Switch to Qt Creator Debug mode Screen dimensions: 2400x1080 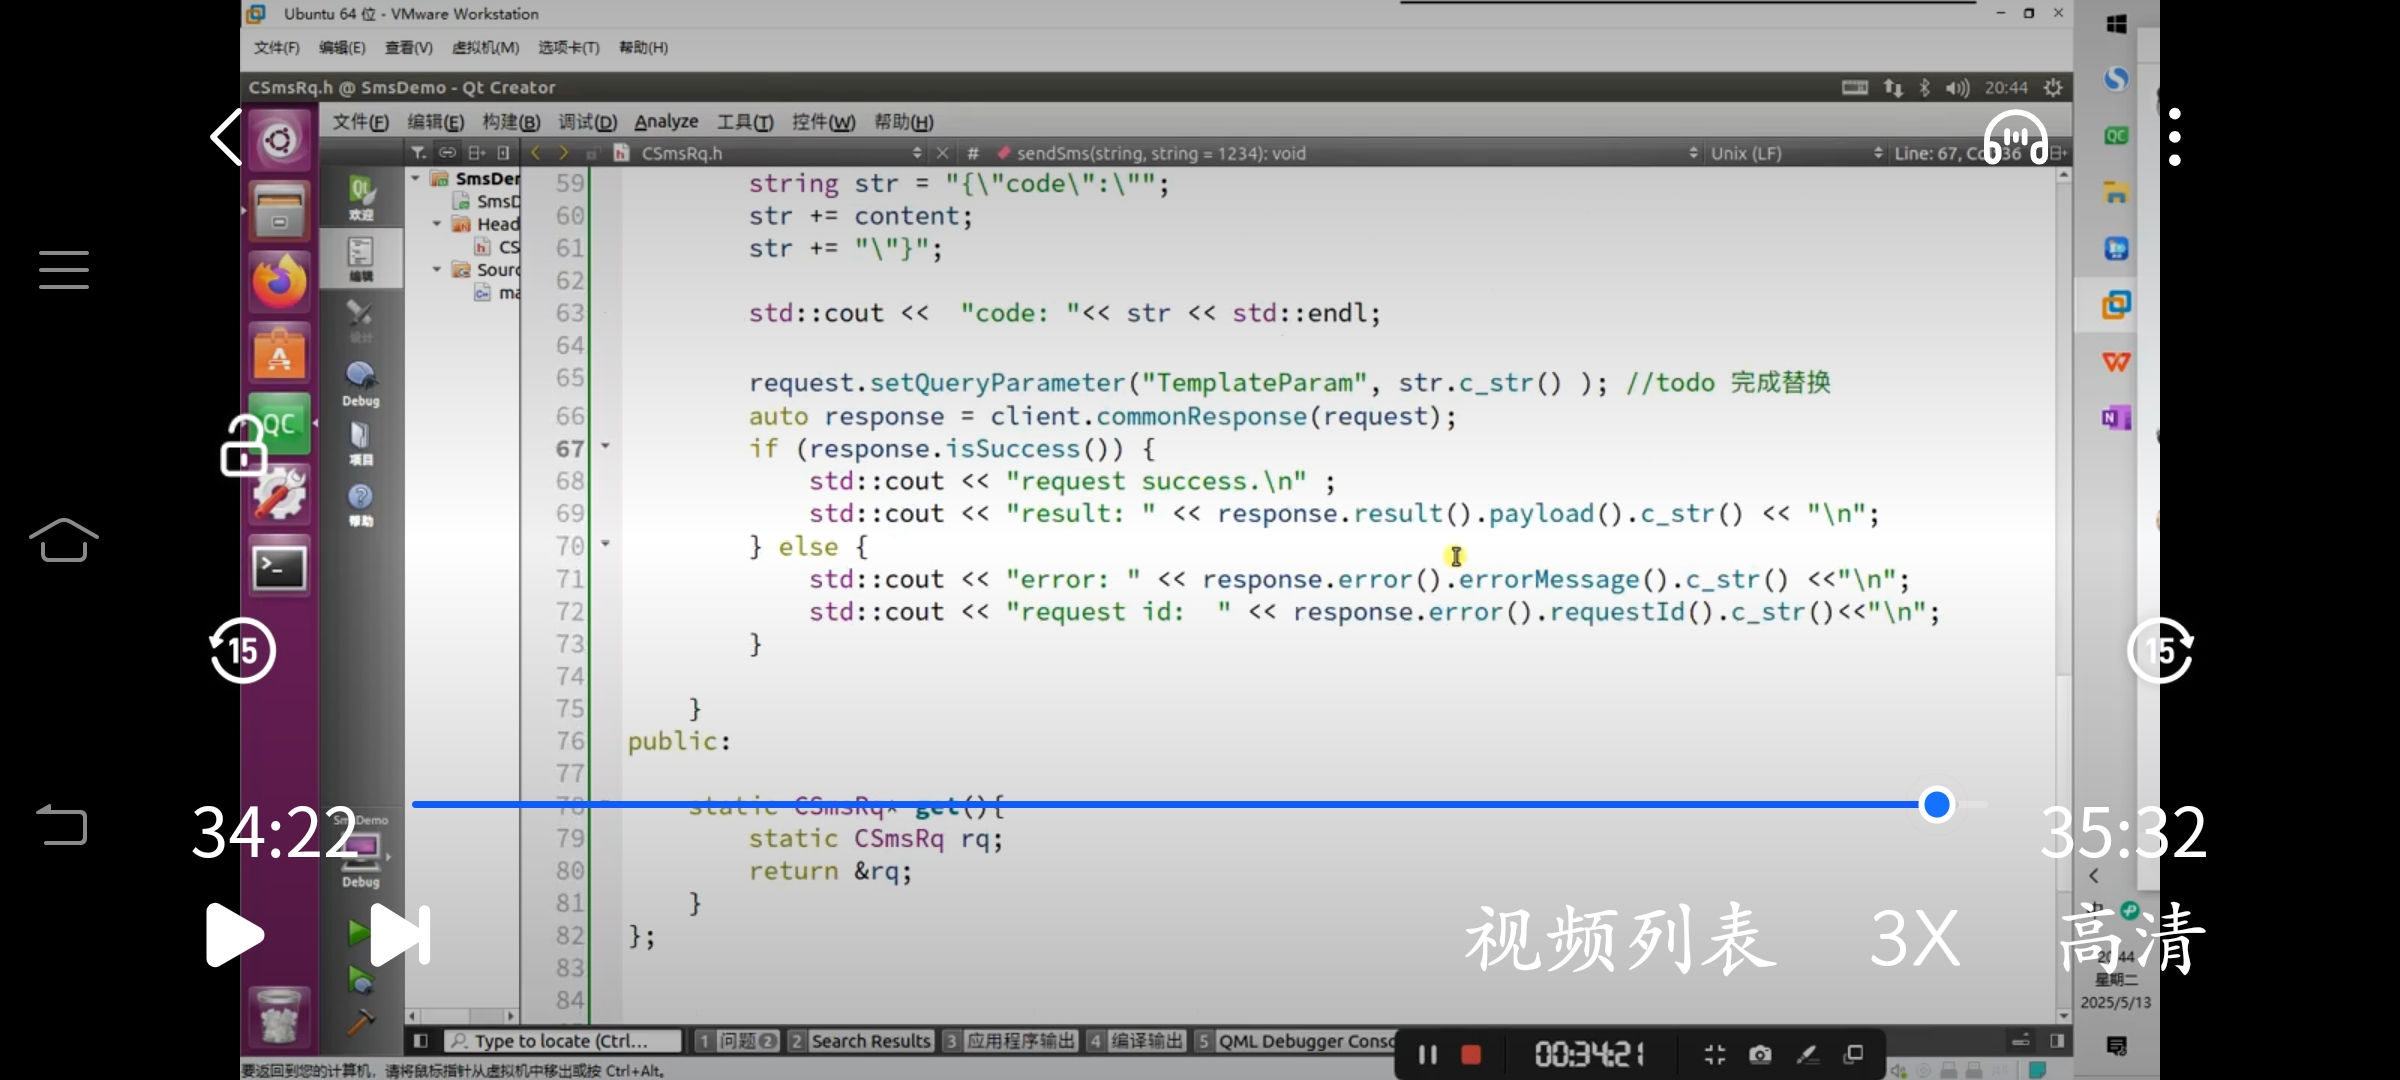(x=360, y=383)
